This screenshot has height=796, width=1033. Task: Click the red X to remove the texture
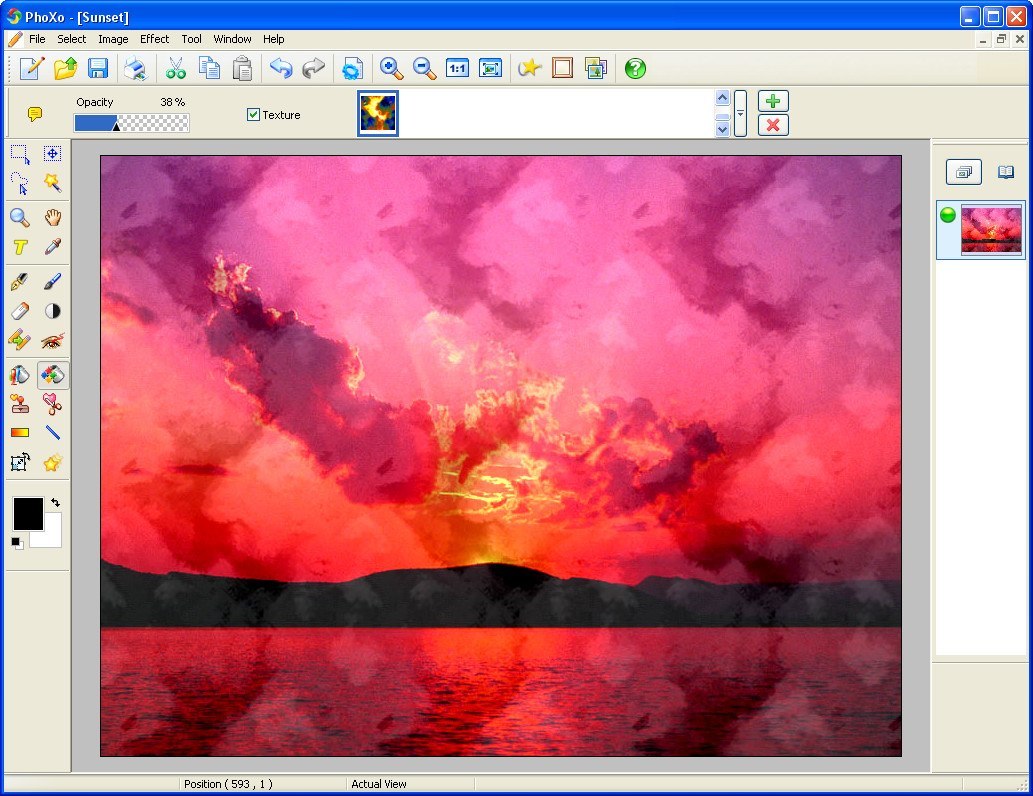[773, 125]
